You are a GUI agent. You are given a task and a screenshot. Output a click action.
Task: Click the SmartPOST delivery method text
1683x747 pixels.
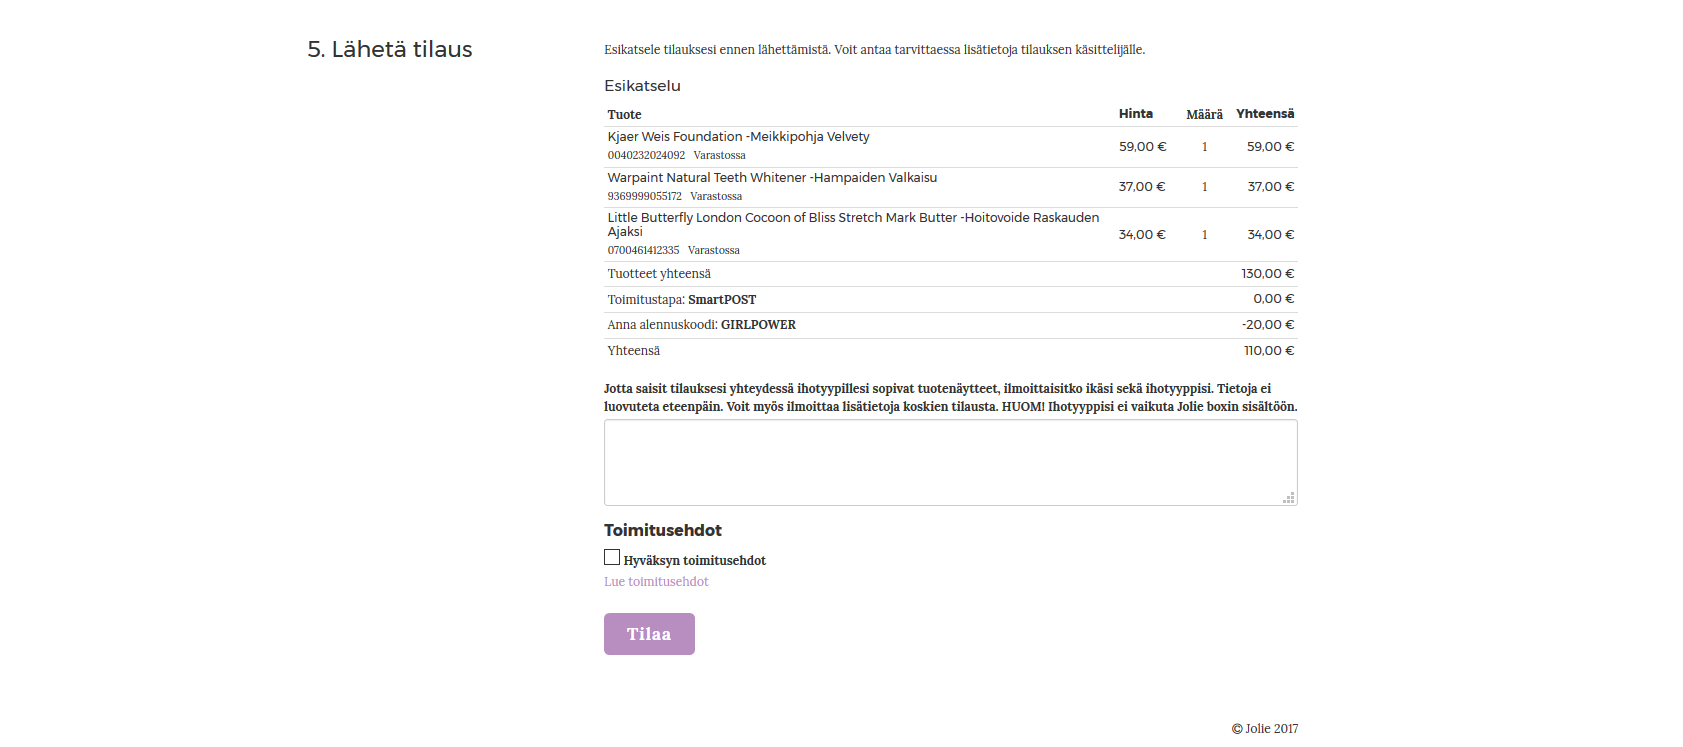click(722, 300)
